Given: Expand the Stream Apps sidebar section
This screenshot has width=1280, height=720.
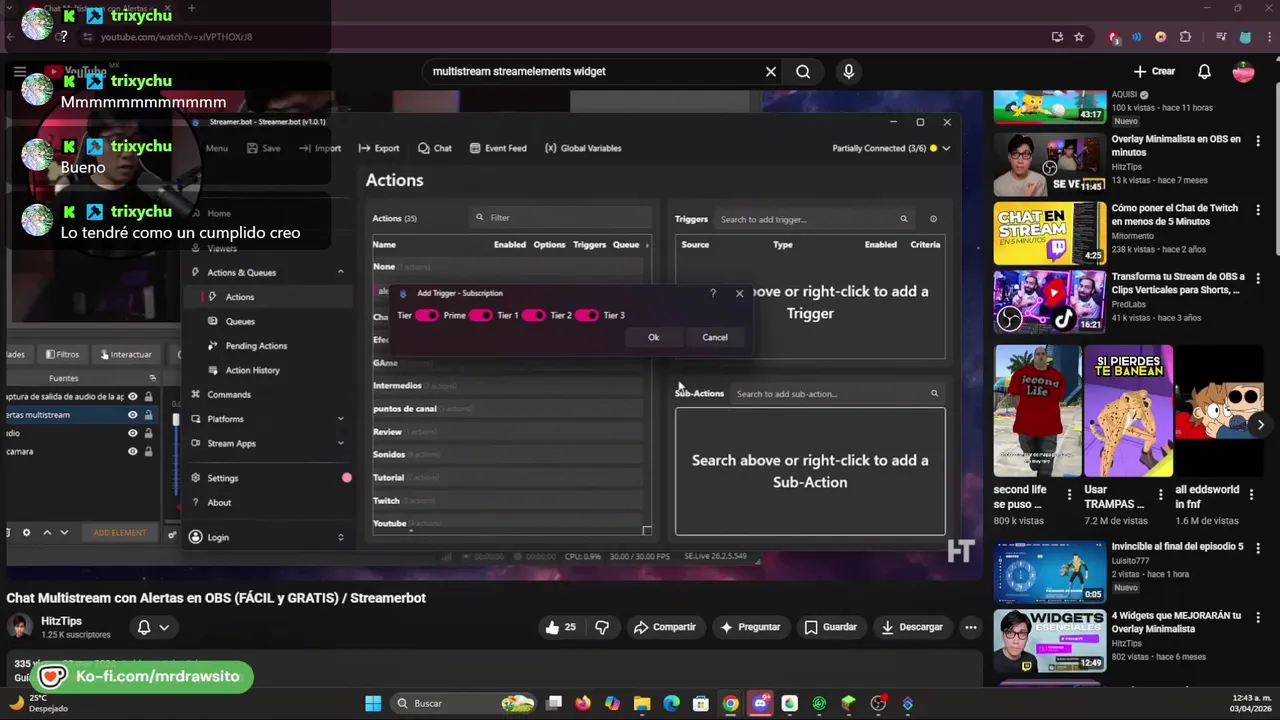Looking at the screenshot, I should pos(340,443).
